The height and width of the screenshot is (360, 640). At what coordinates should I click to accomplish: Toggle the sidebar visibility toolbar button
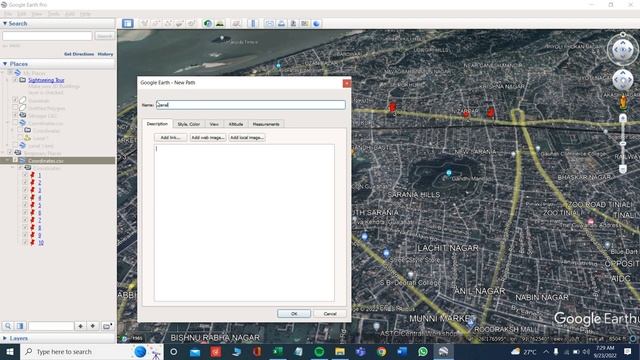coord(127,23)
